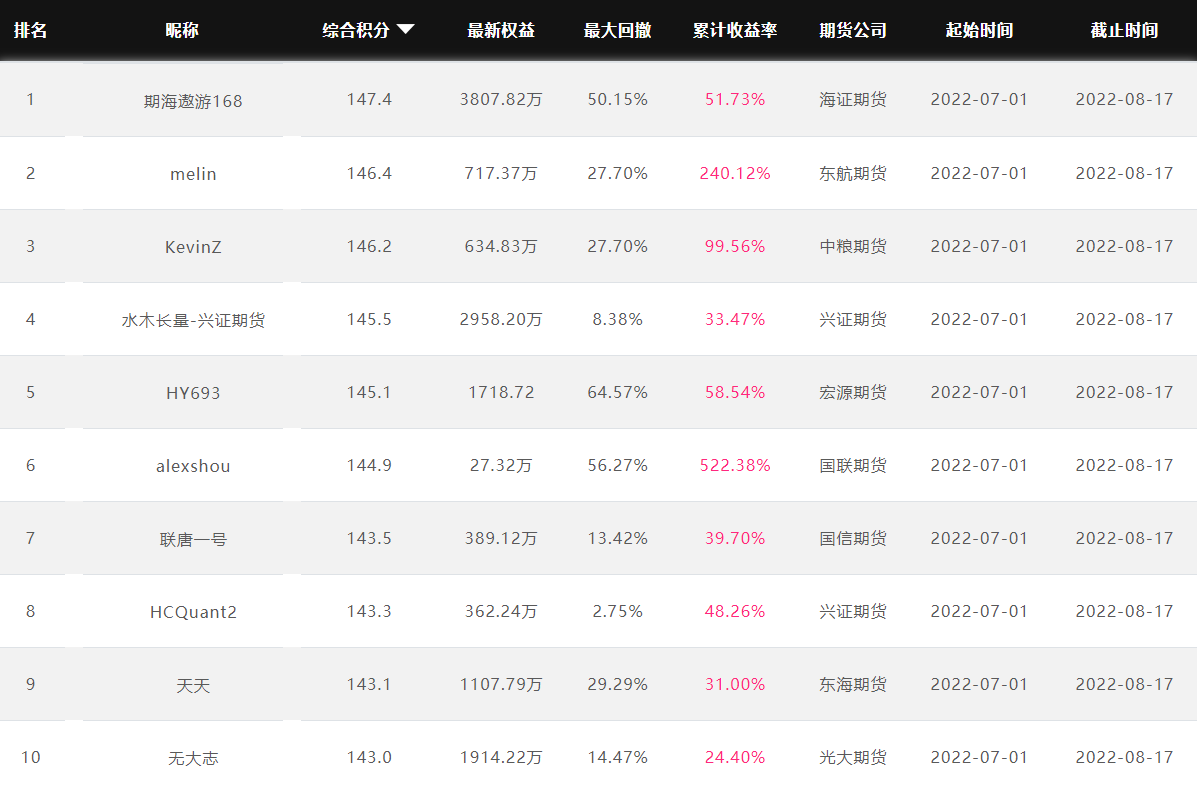This screenshot has height=791, width=1197.
Task: Click the 排名 column header
Action: tap(31, 31)
